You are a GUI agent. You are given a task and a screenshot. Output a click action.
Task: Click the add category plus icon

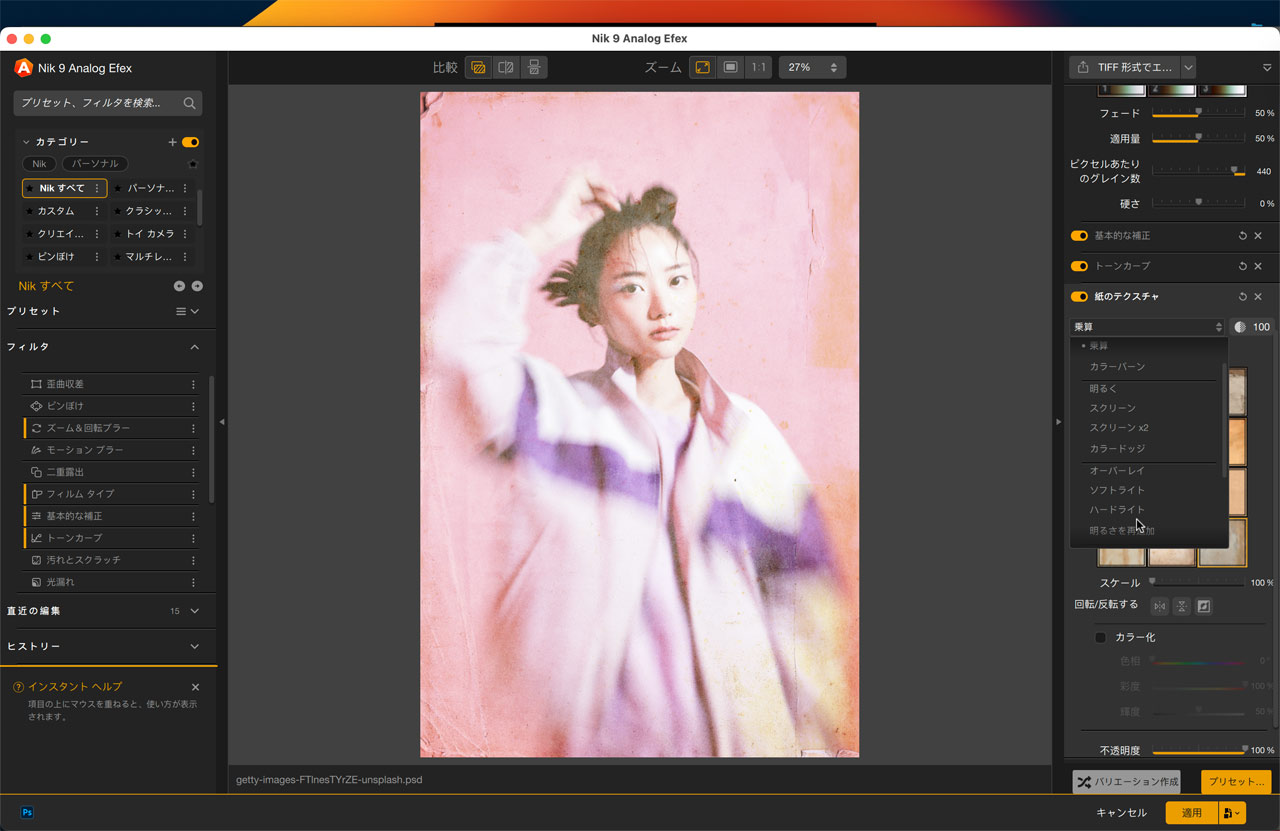(172, 142)
